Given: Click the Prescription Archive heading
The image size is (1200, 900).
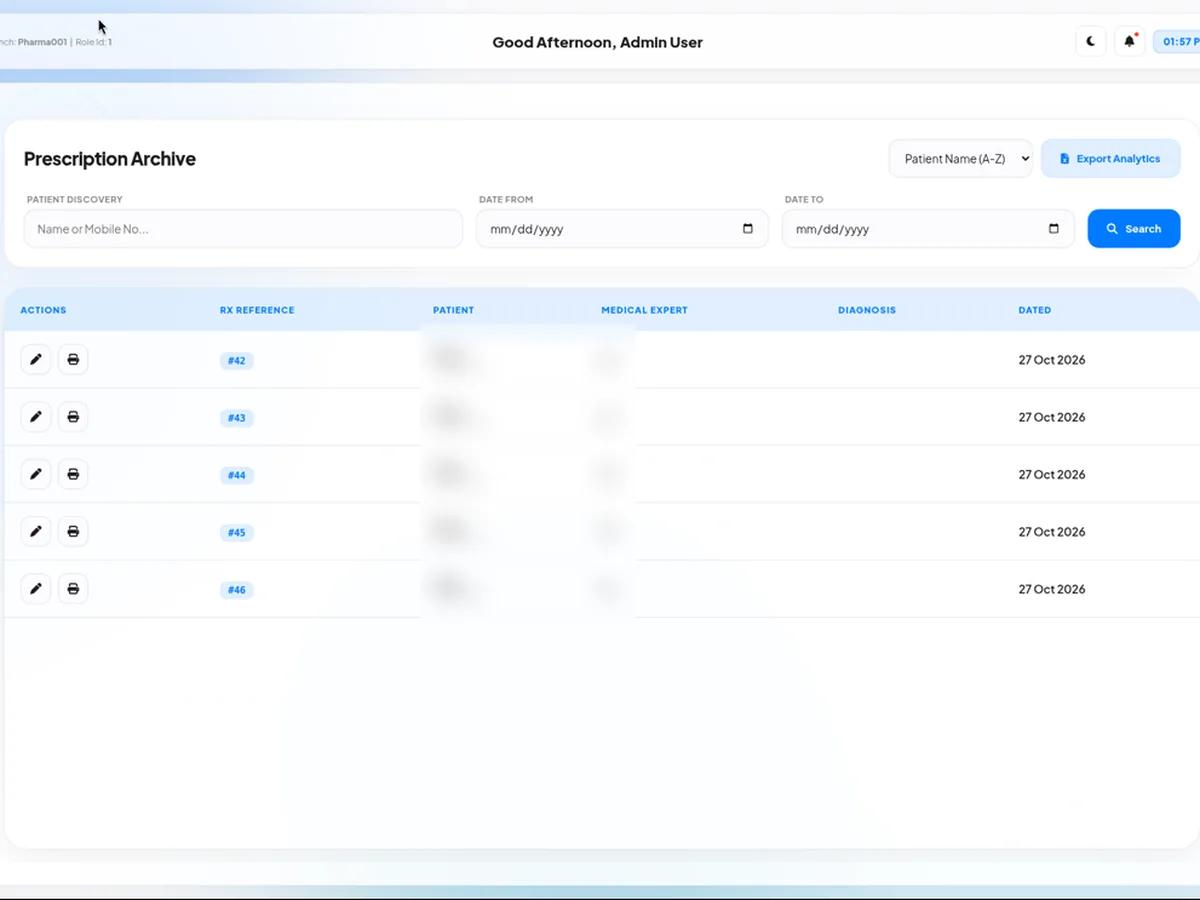Looking at the screenshot, I should click(x=110, y=159).
